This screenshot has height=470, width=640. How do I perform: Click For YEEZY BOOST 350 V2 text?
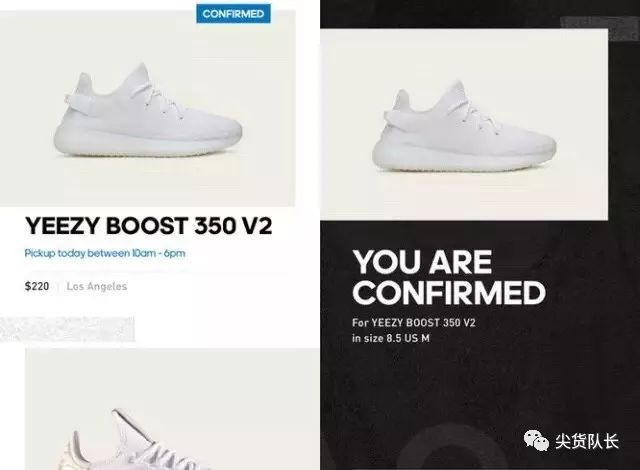(x=413, y=323)
